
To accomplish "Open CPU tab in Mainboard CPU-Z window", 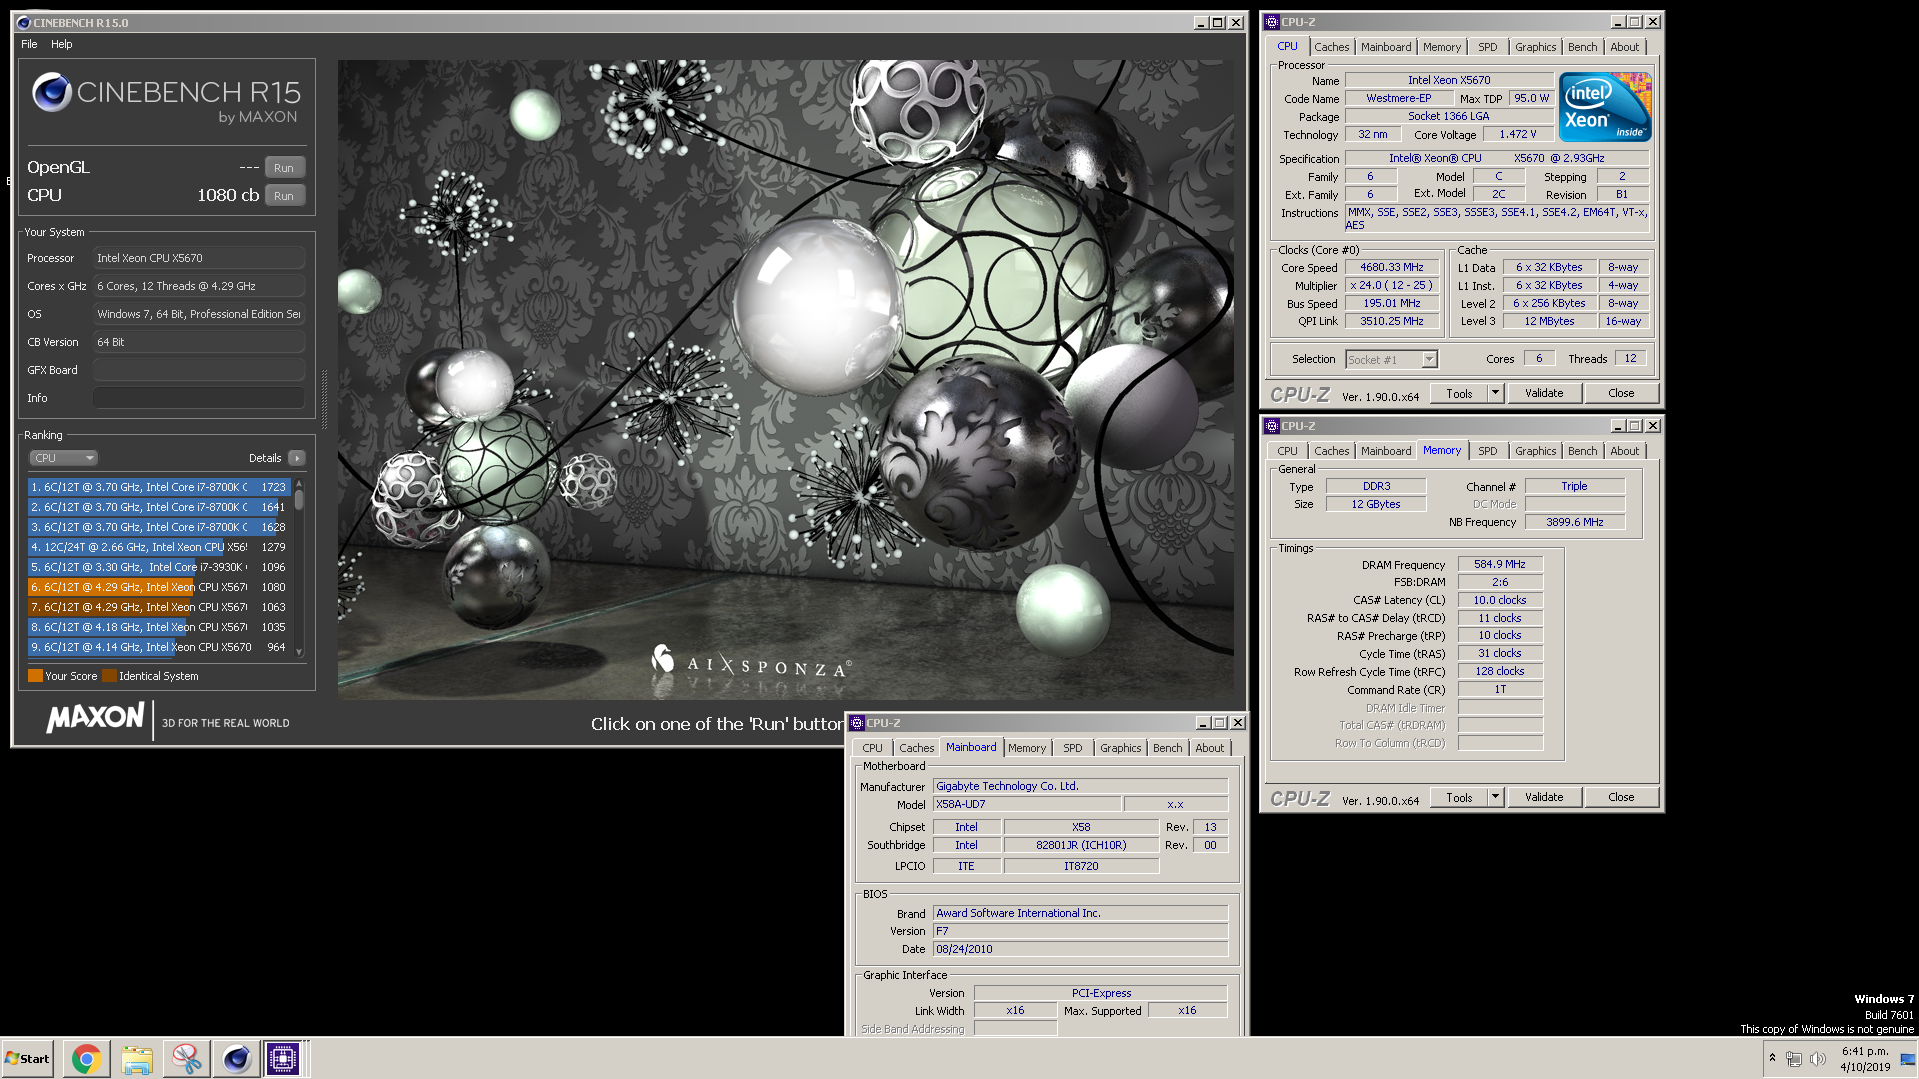I will pos(872,748).
